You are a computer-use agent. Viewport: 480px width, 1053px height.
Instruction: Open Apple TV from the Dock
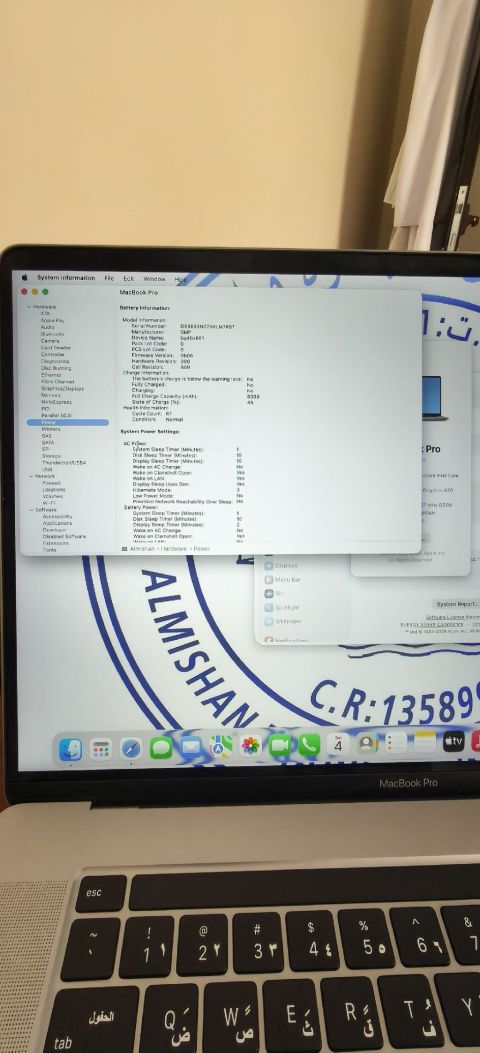pyautogui.click(x=454, y=741)
